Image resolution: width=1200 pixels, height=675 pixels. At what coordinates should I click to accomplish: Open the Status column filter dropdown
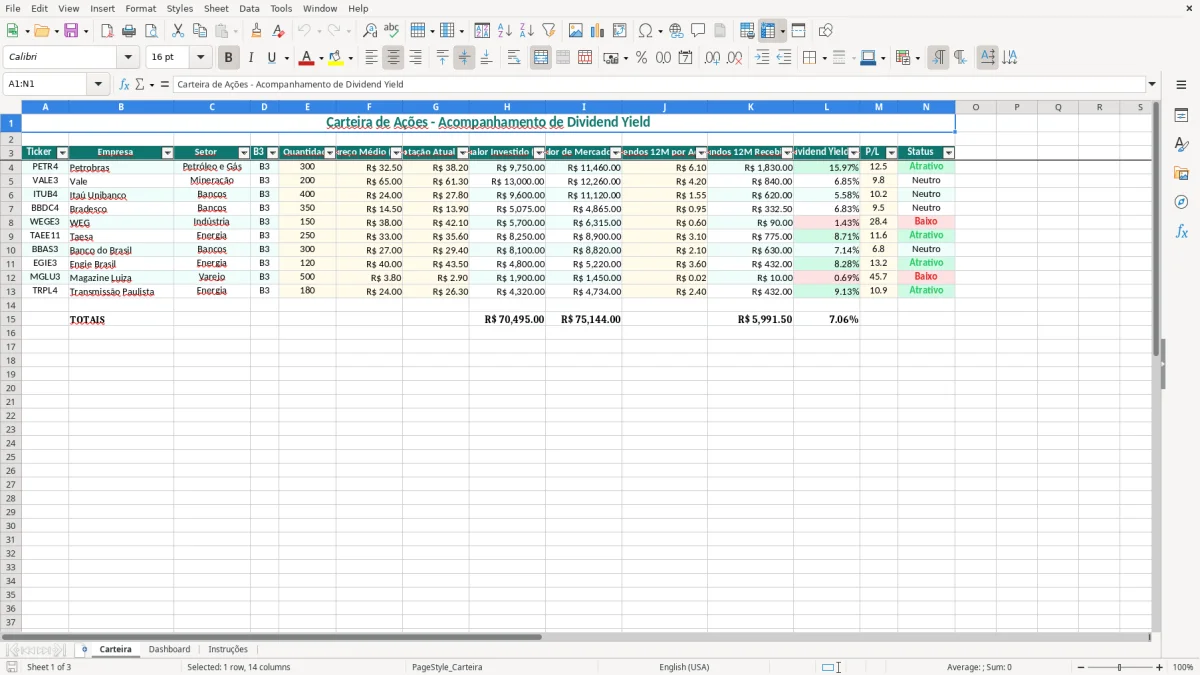click(x=949, y=153)
